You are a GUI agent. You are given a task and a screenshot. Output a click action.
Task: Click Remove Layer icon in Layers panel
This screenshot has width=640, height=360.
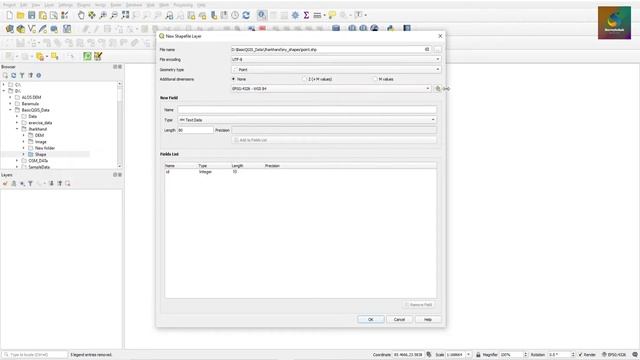coord(68,184)
